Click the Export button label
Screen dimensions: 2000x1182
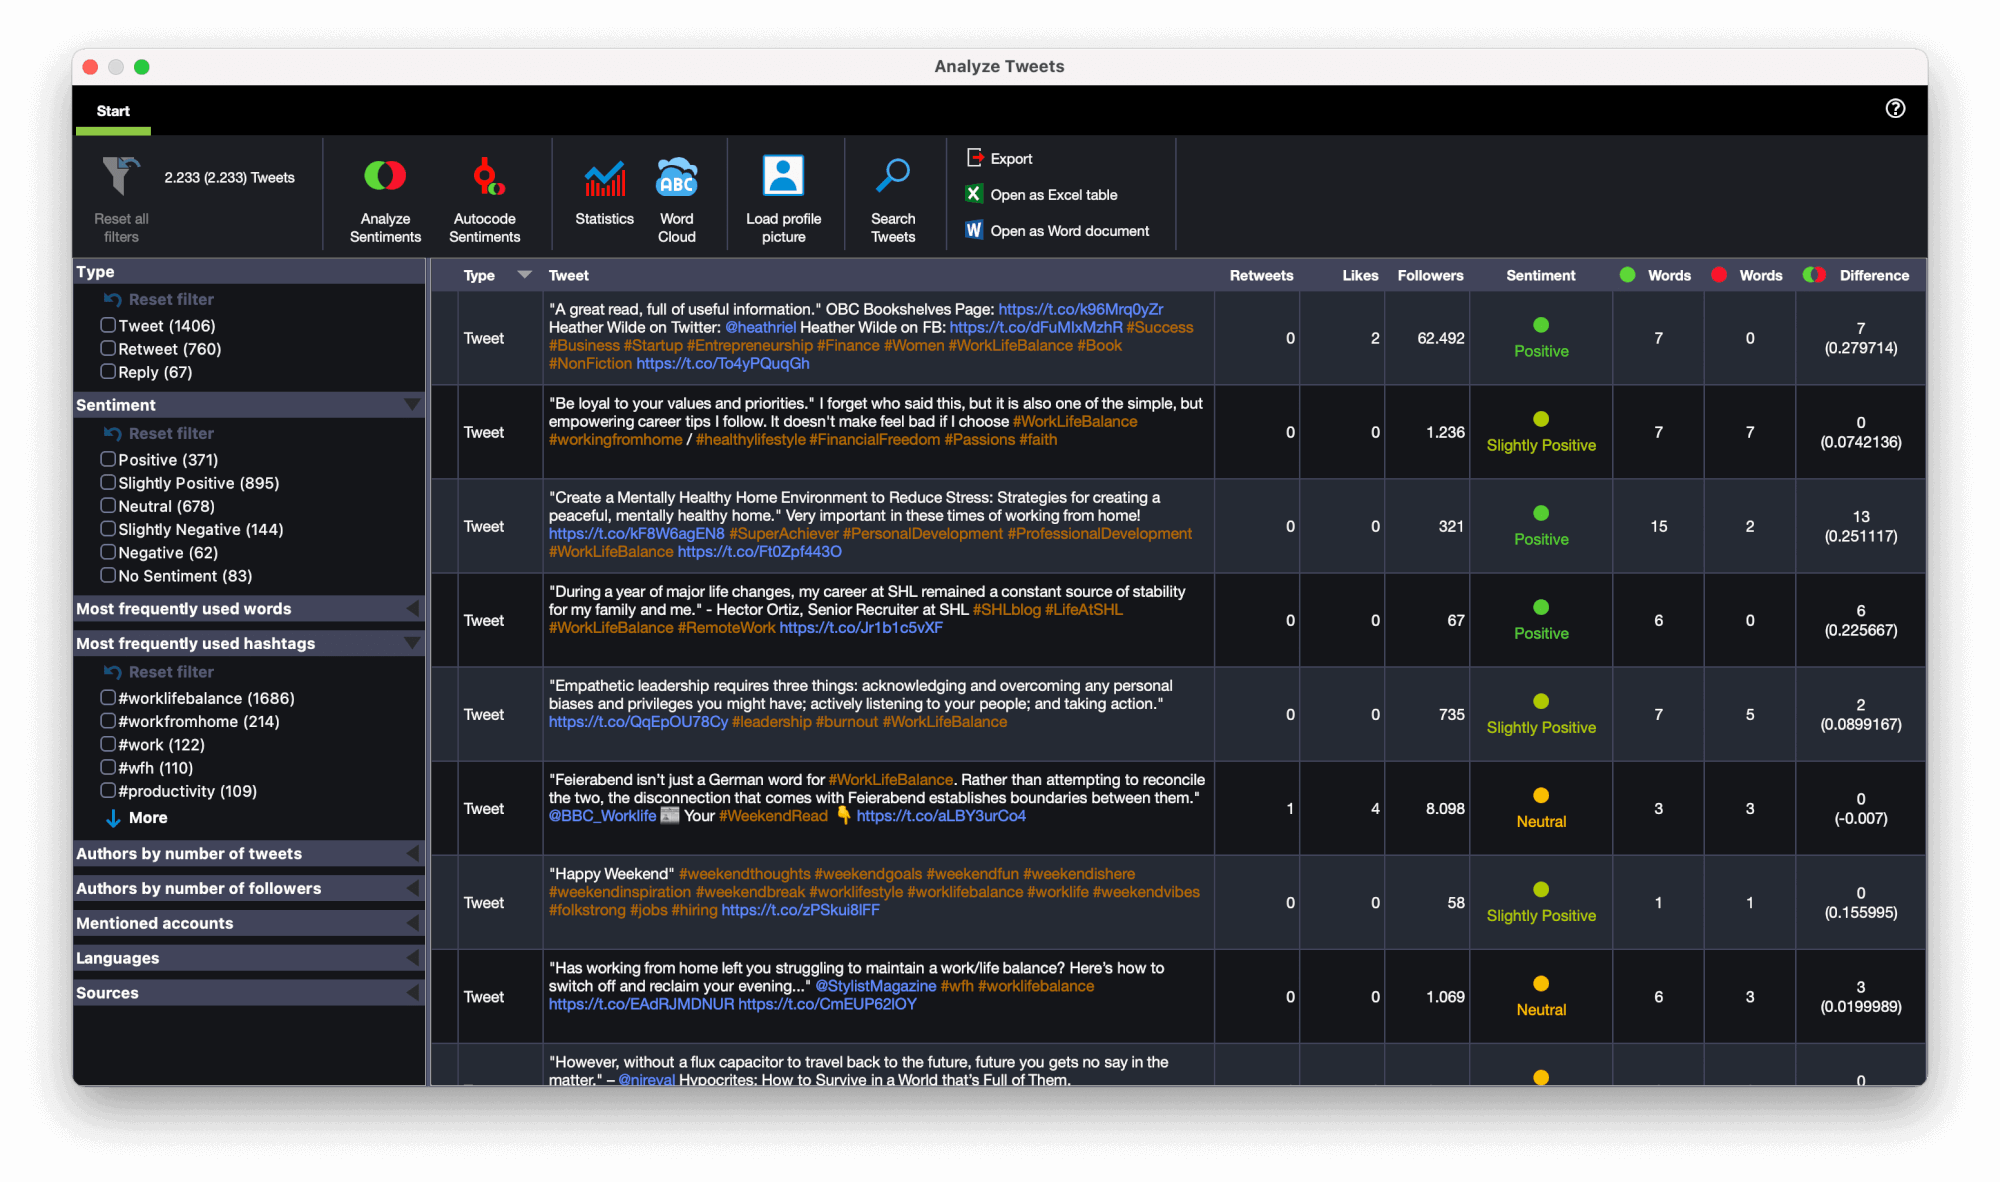point(1011,158)
